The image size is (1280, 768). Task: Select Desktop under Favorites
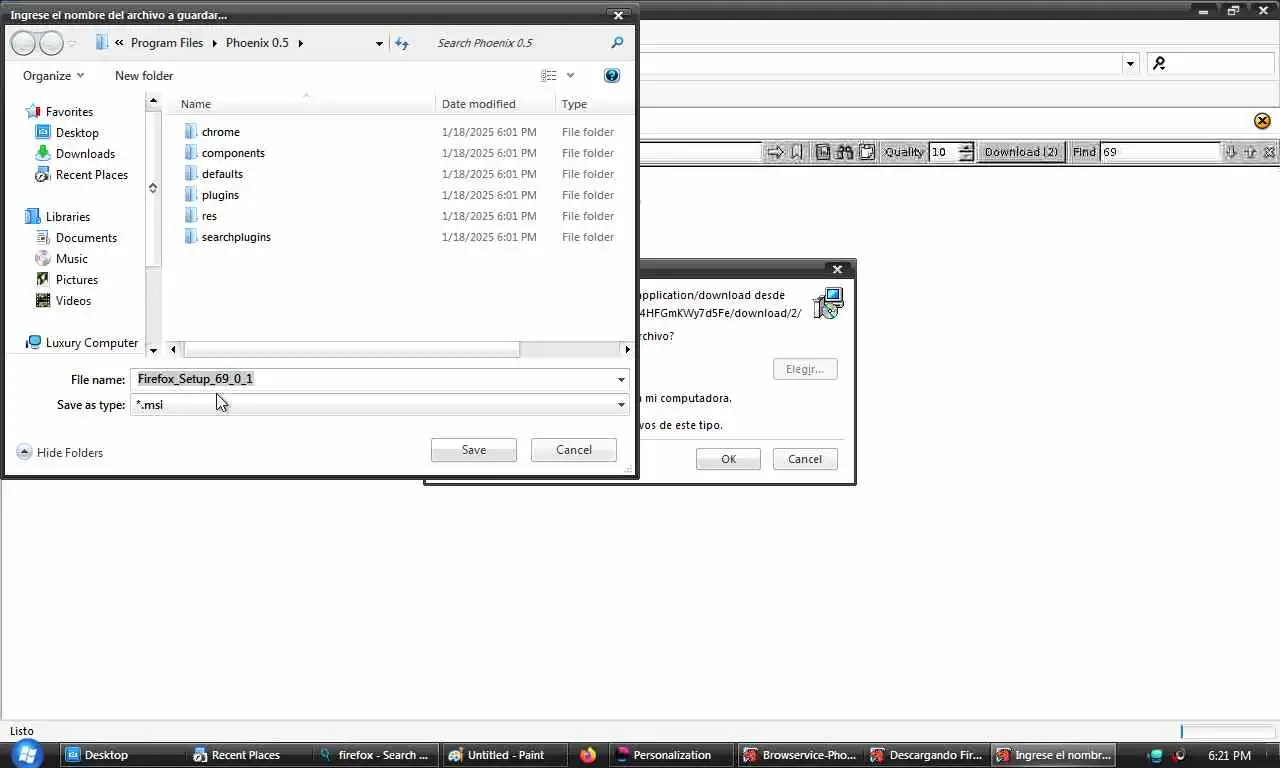click(77, 133)
